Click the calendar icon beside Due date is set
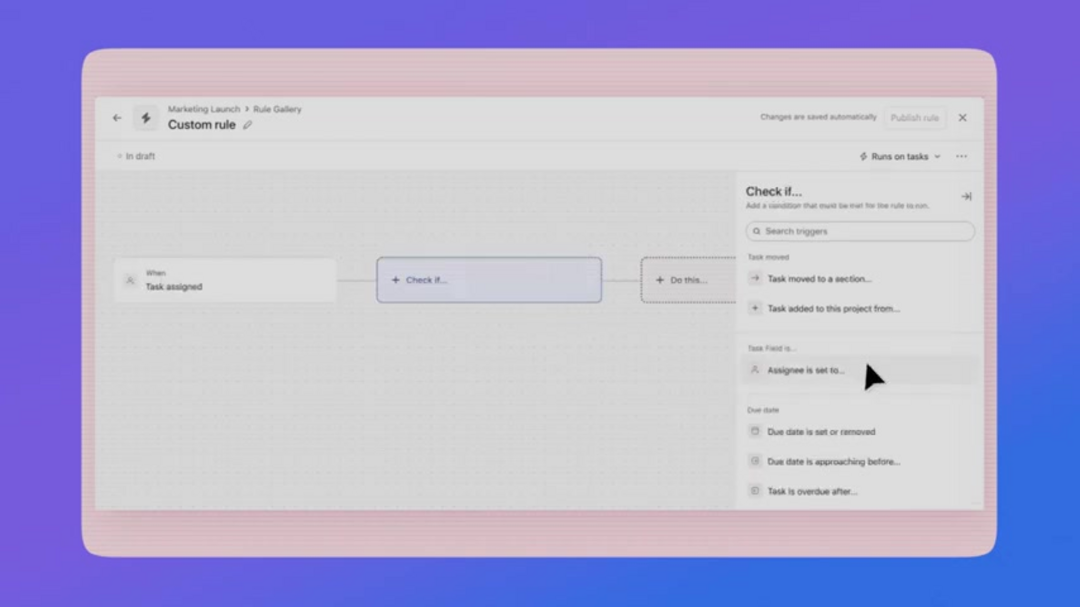 755,432
